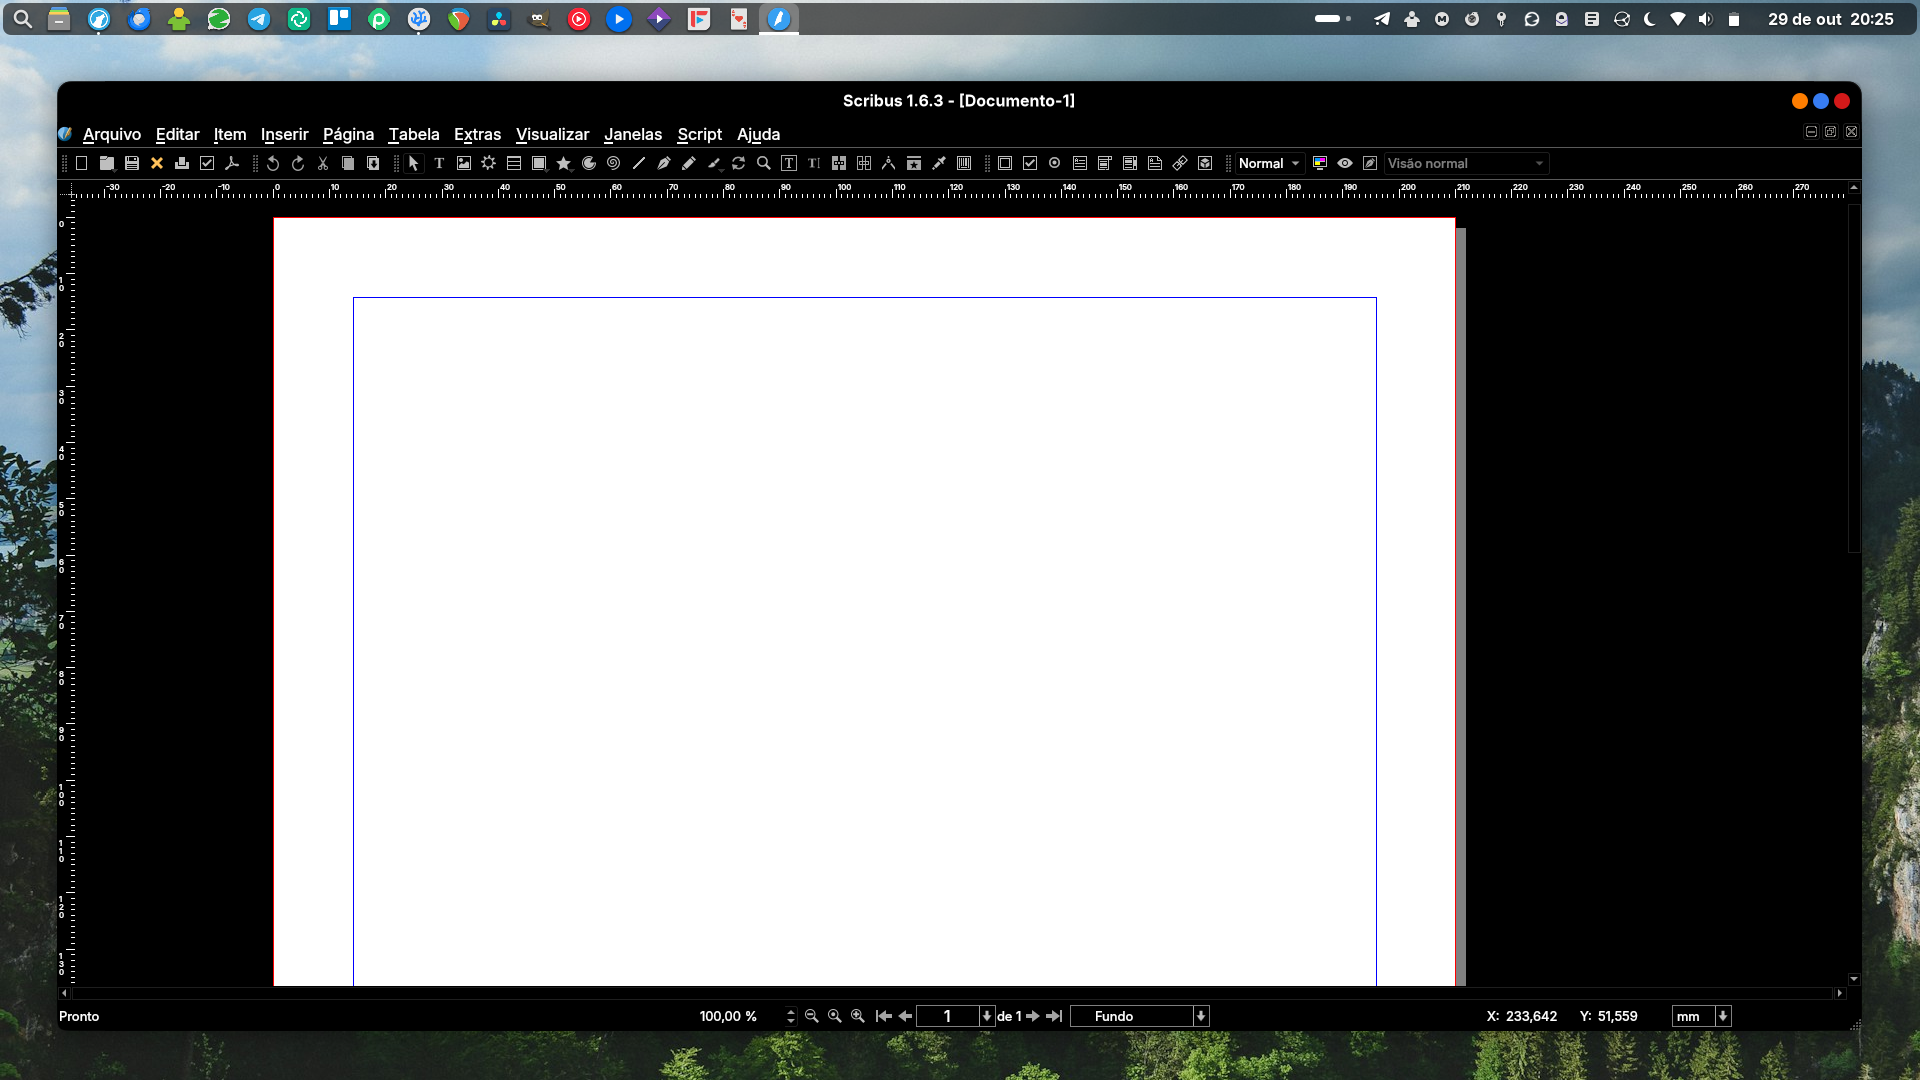1920x1080 pixels.
Task: Open the 'Visão normal' view dropdown
Action: click(1465, 163)
